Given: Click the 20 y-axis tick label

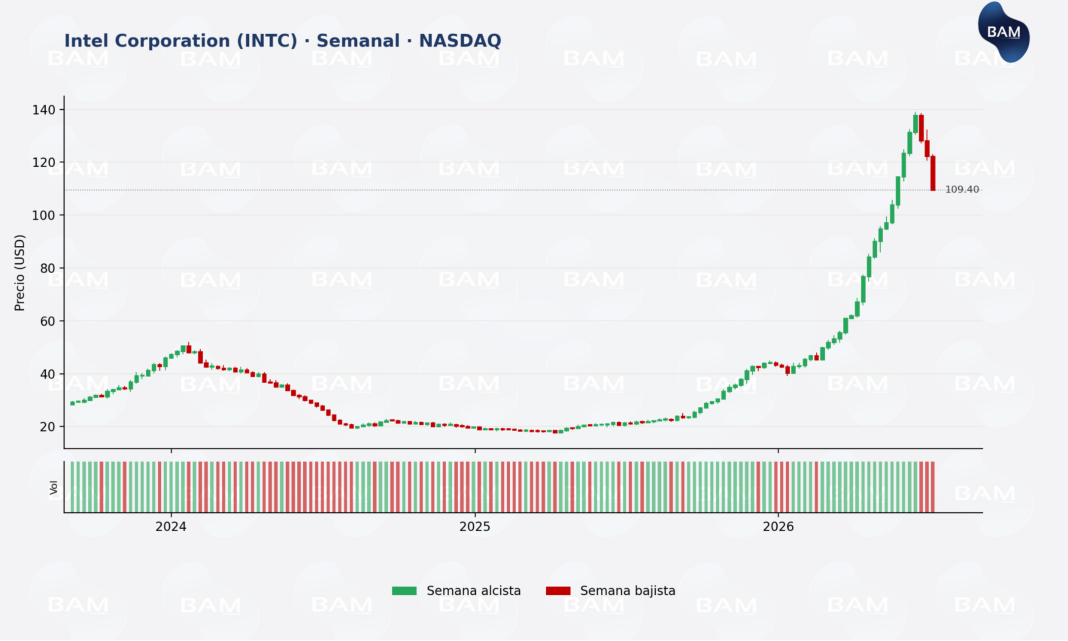Looking at the screenshot, I should click(48, 426).
